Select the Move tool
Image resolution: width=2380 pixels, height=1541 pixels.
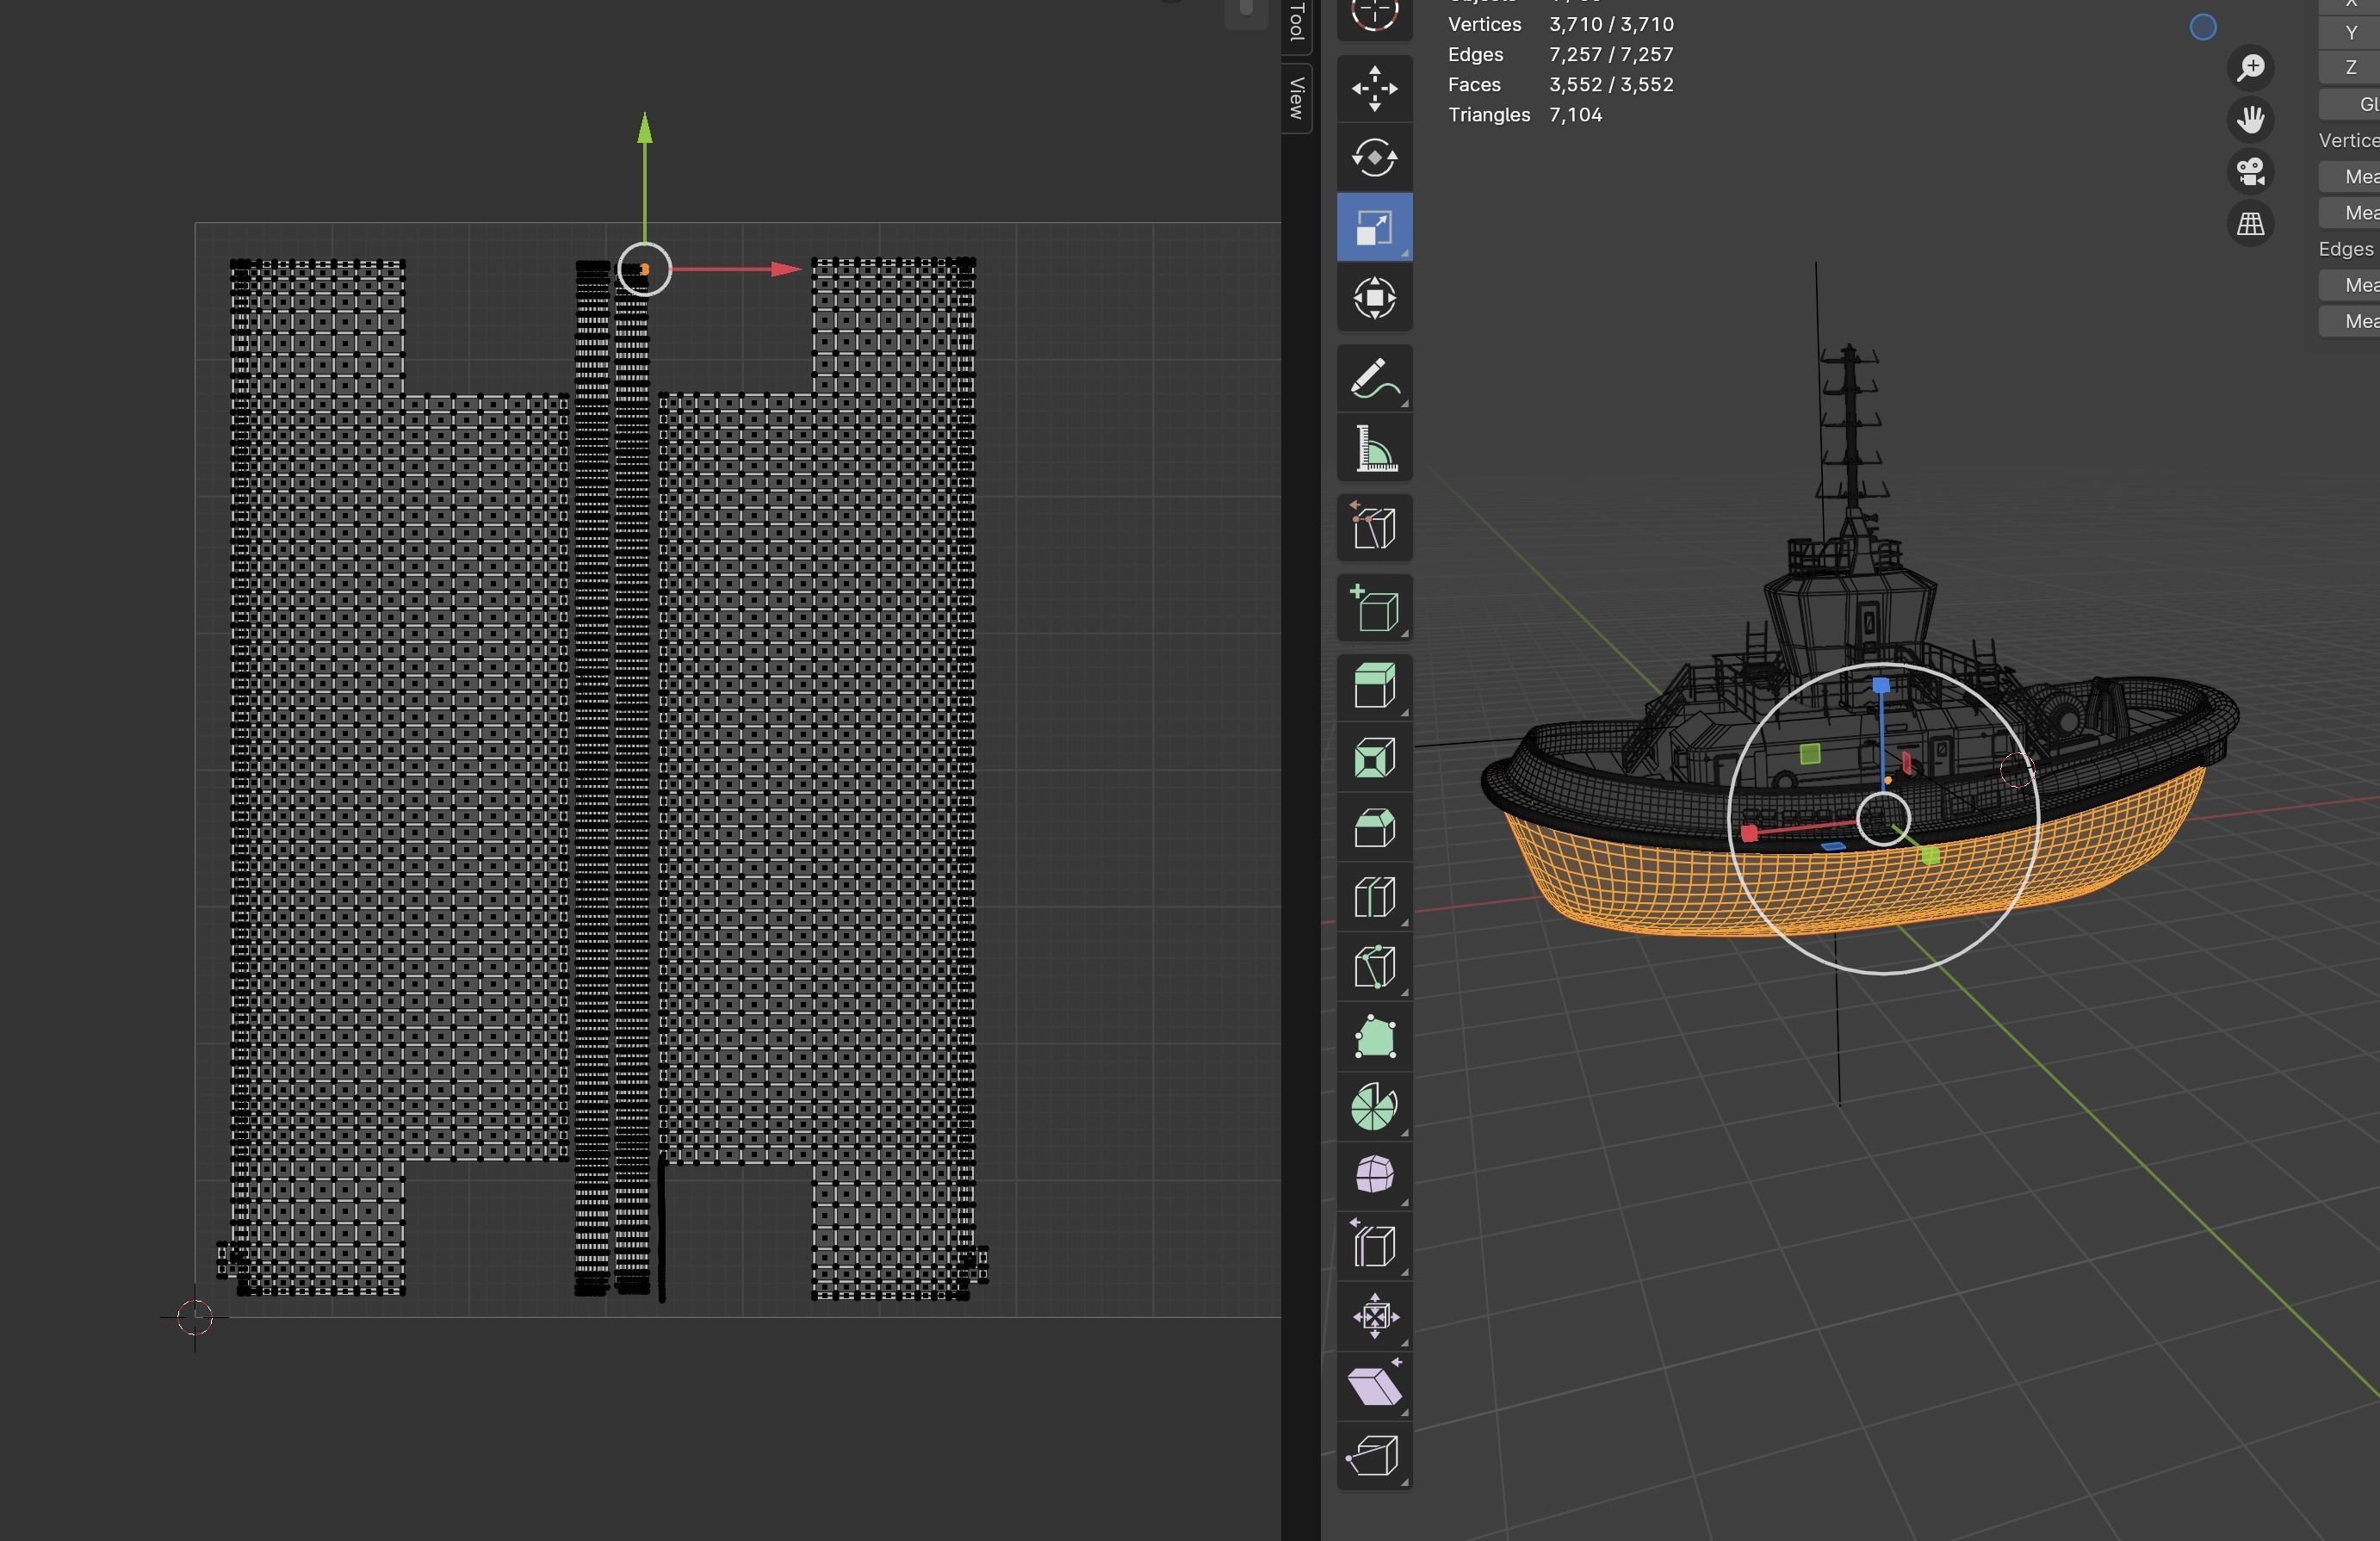tap(1375, 87)
